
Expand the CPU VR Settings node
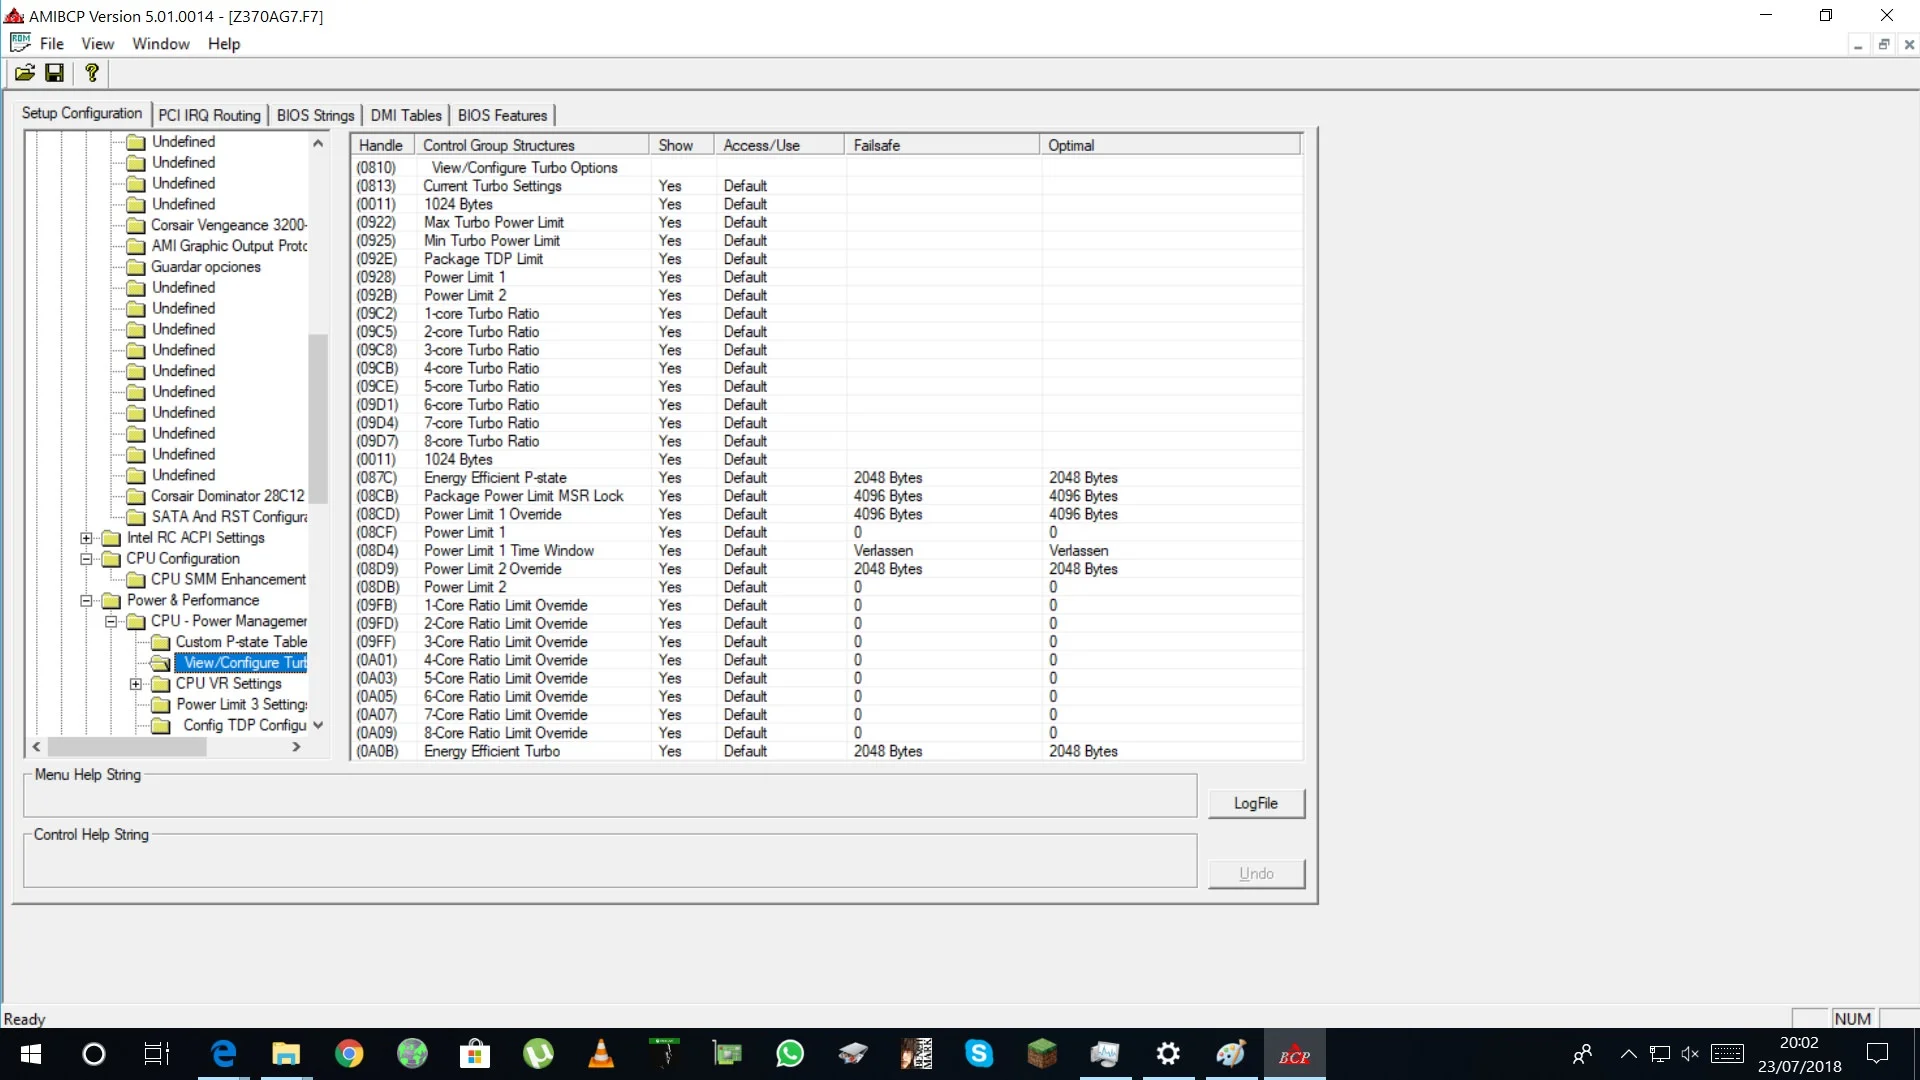pyautogui.click(x=136, y=684)
